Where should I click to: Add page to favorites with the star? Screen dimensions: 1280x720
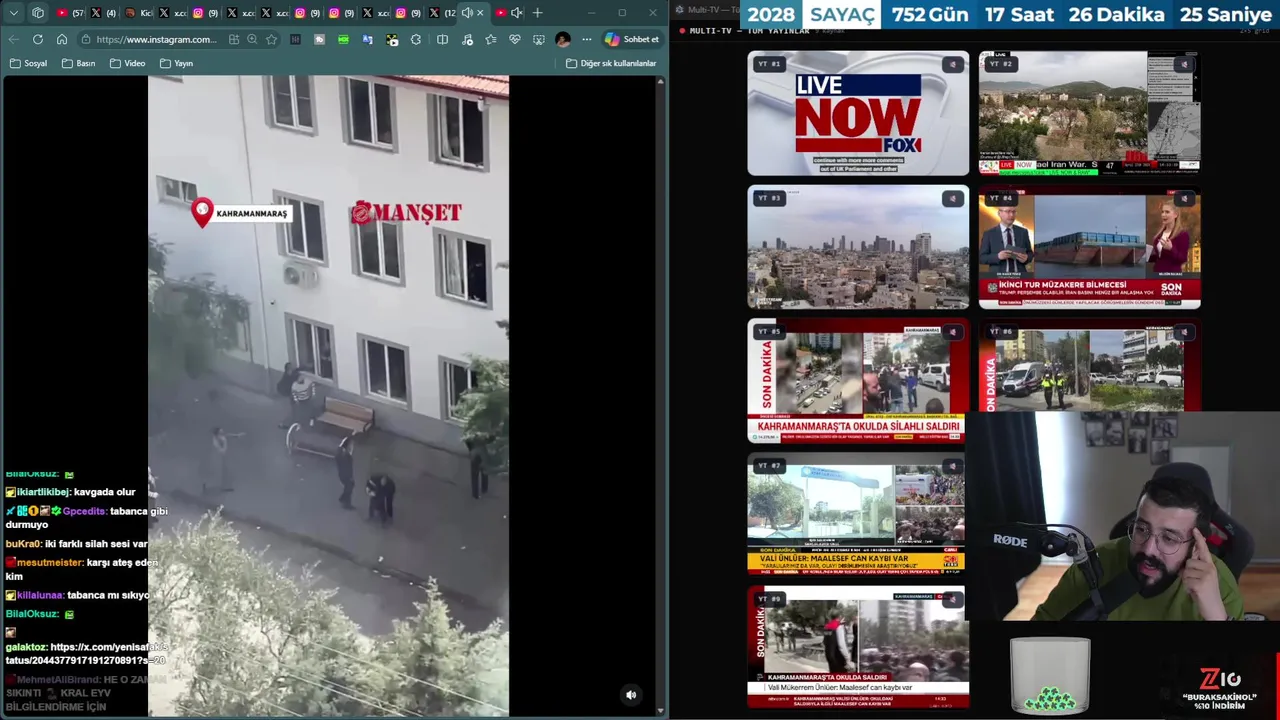click(271, 39)
